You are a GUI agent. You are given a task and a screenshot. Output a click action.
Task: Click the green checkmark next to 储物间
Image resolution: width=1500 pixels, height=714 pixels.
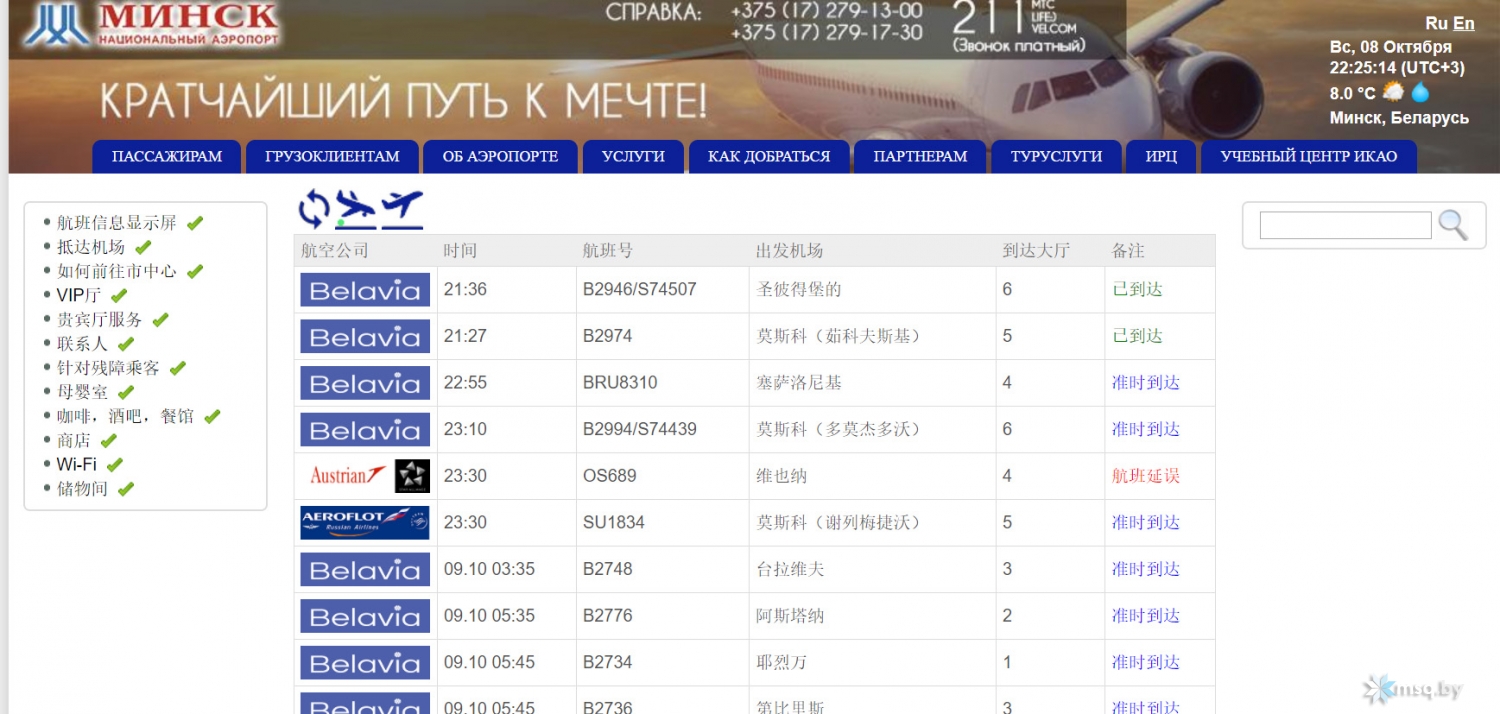tap(125, 489)
